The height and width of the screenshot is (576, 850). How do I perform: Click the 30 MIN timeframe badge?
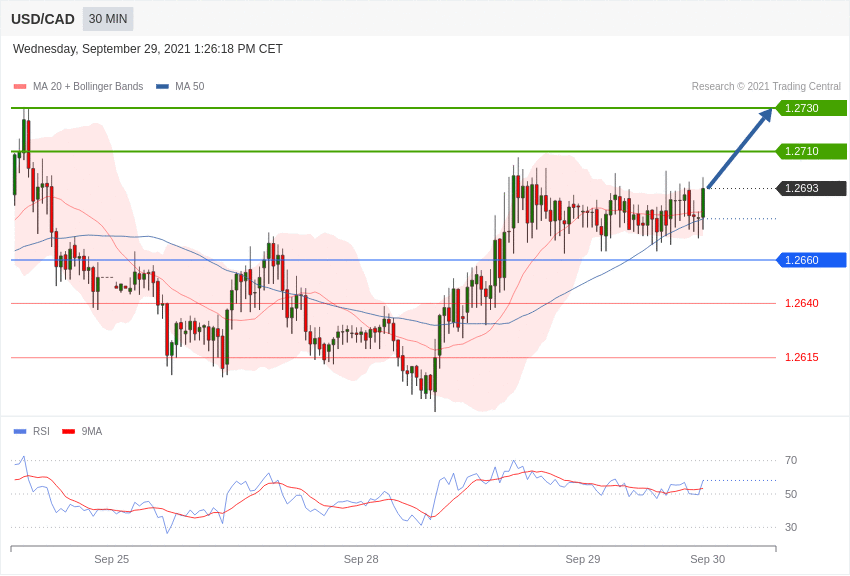click(x=108, y=19)
